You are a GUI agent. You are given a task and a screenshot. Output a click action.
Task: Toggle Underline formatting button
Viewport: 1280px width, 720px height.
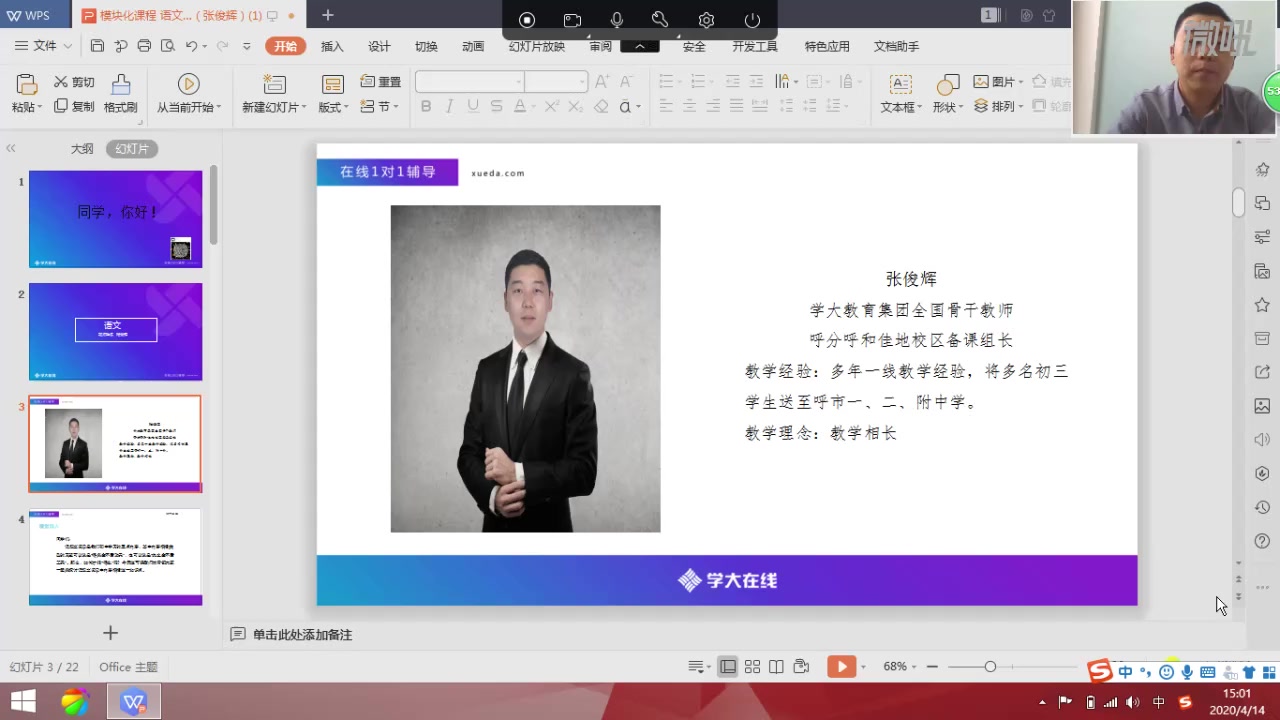tap(473, 106)
